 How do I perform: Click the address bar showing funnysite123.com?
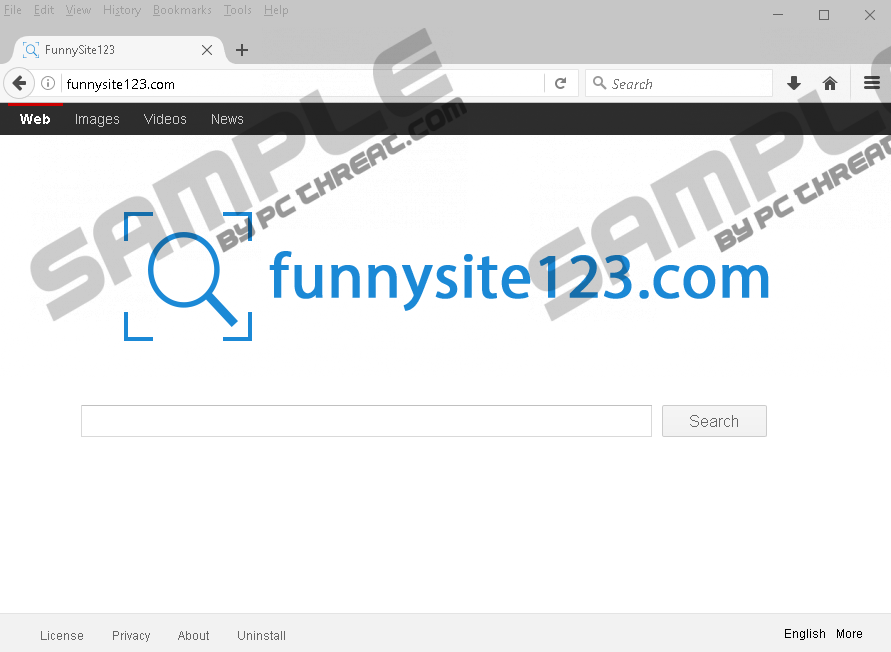[300, 84]
